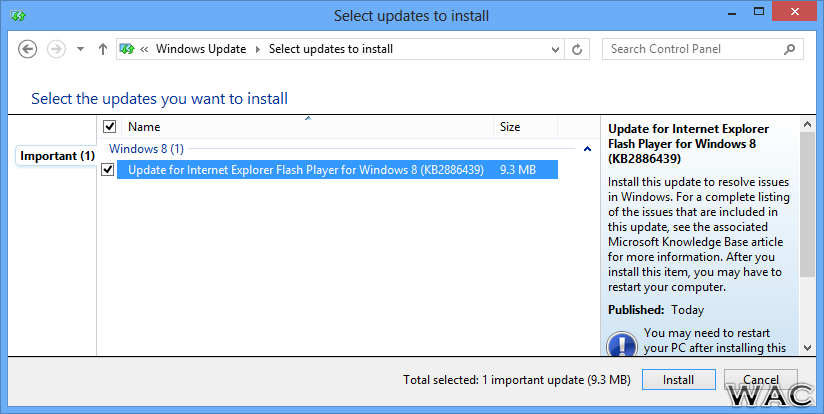Go up one level with up arrow

click(103, 49)
